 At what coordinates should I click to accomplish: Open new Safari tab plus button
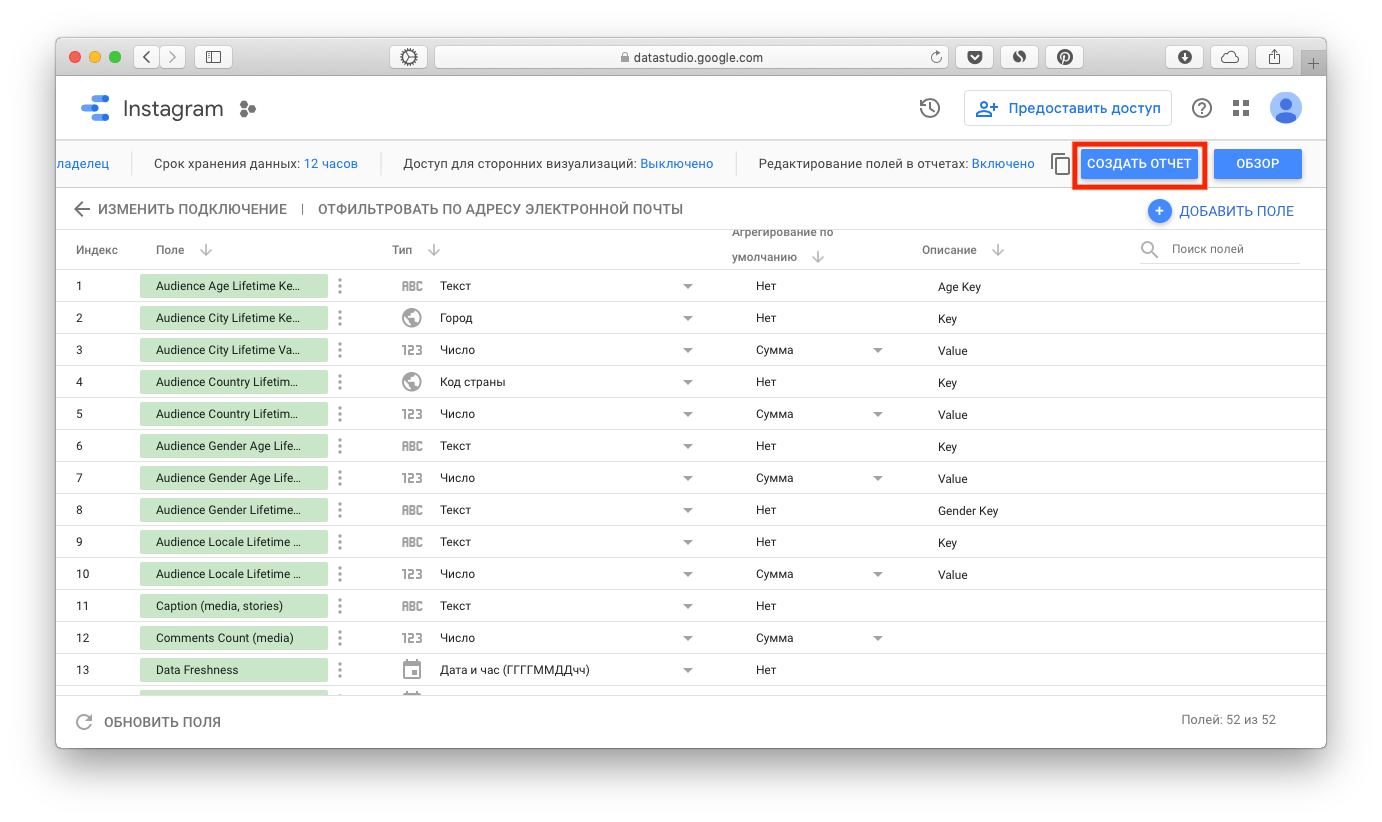point(1313,63)
